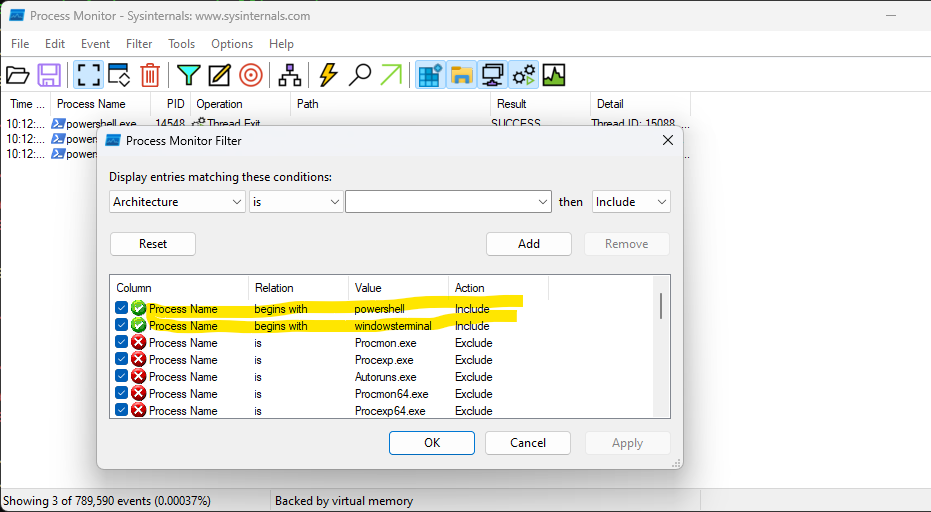931x512 pixels.
Task: Click the Process Name column header in main window
Action: click(100, 104)
